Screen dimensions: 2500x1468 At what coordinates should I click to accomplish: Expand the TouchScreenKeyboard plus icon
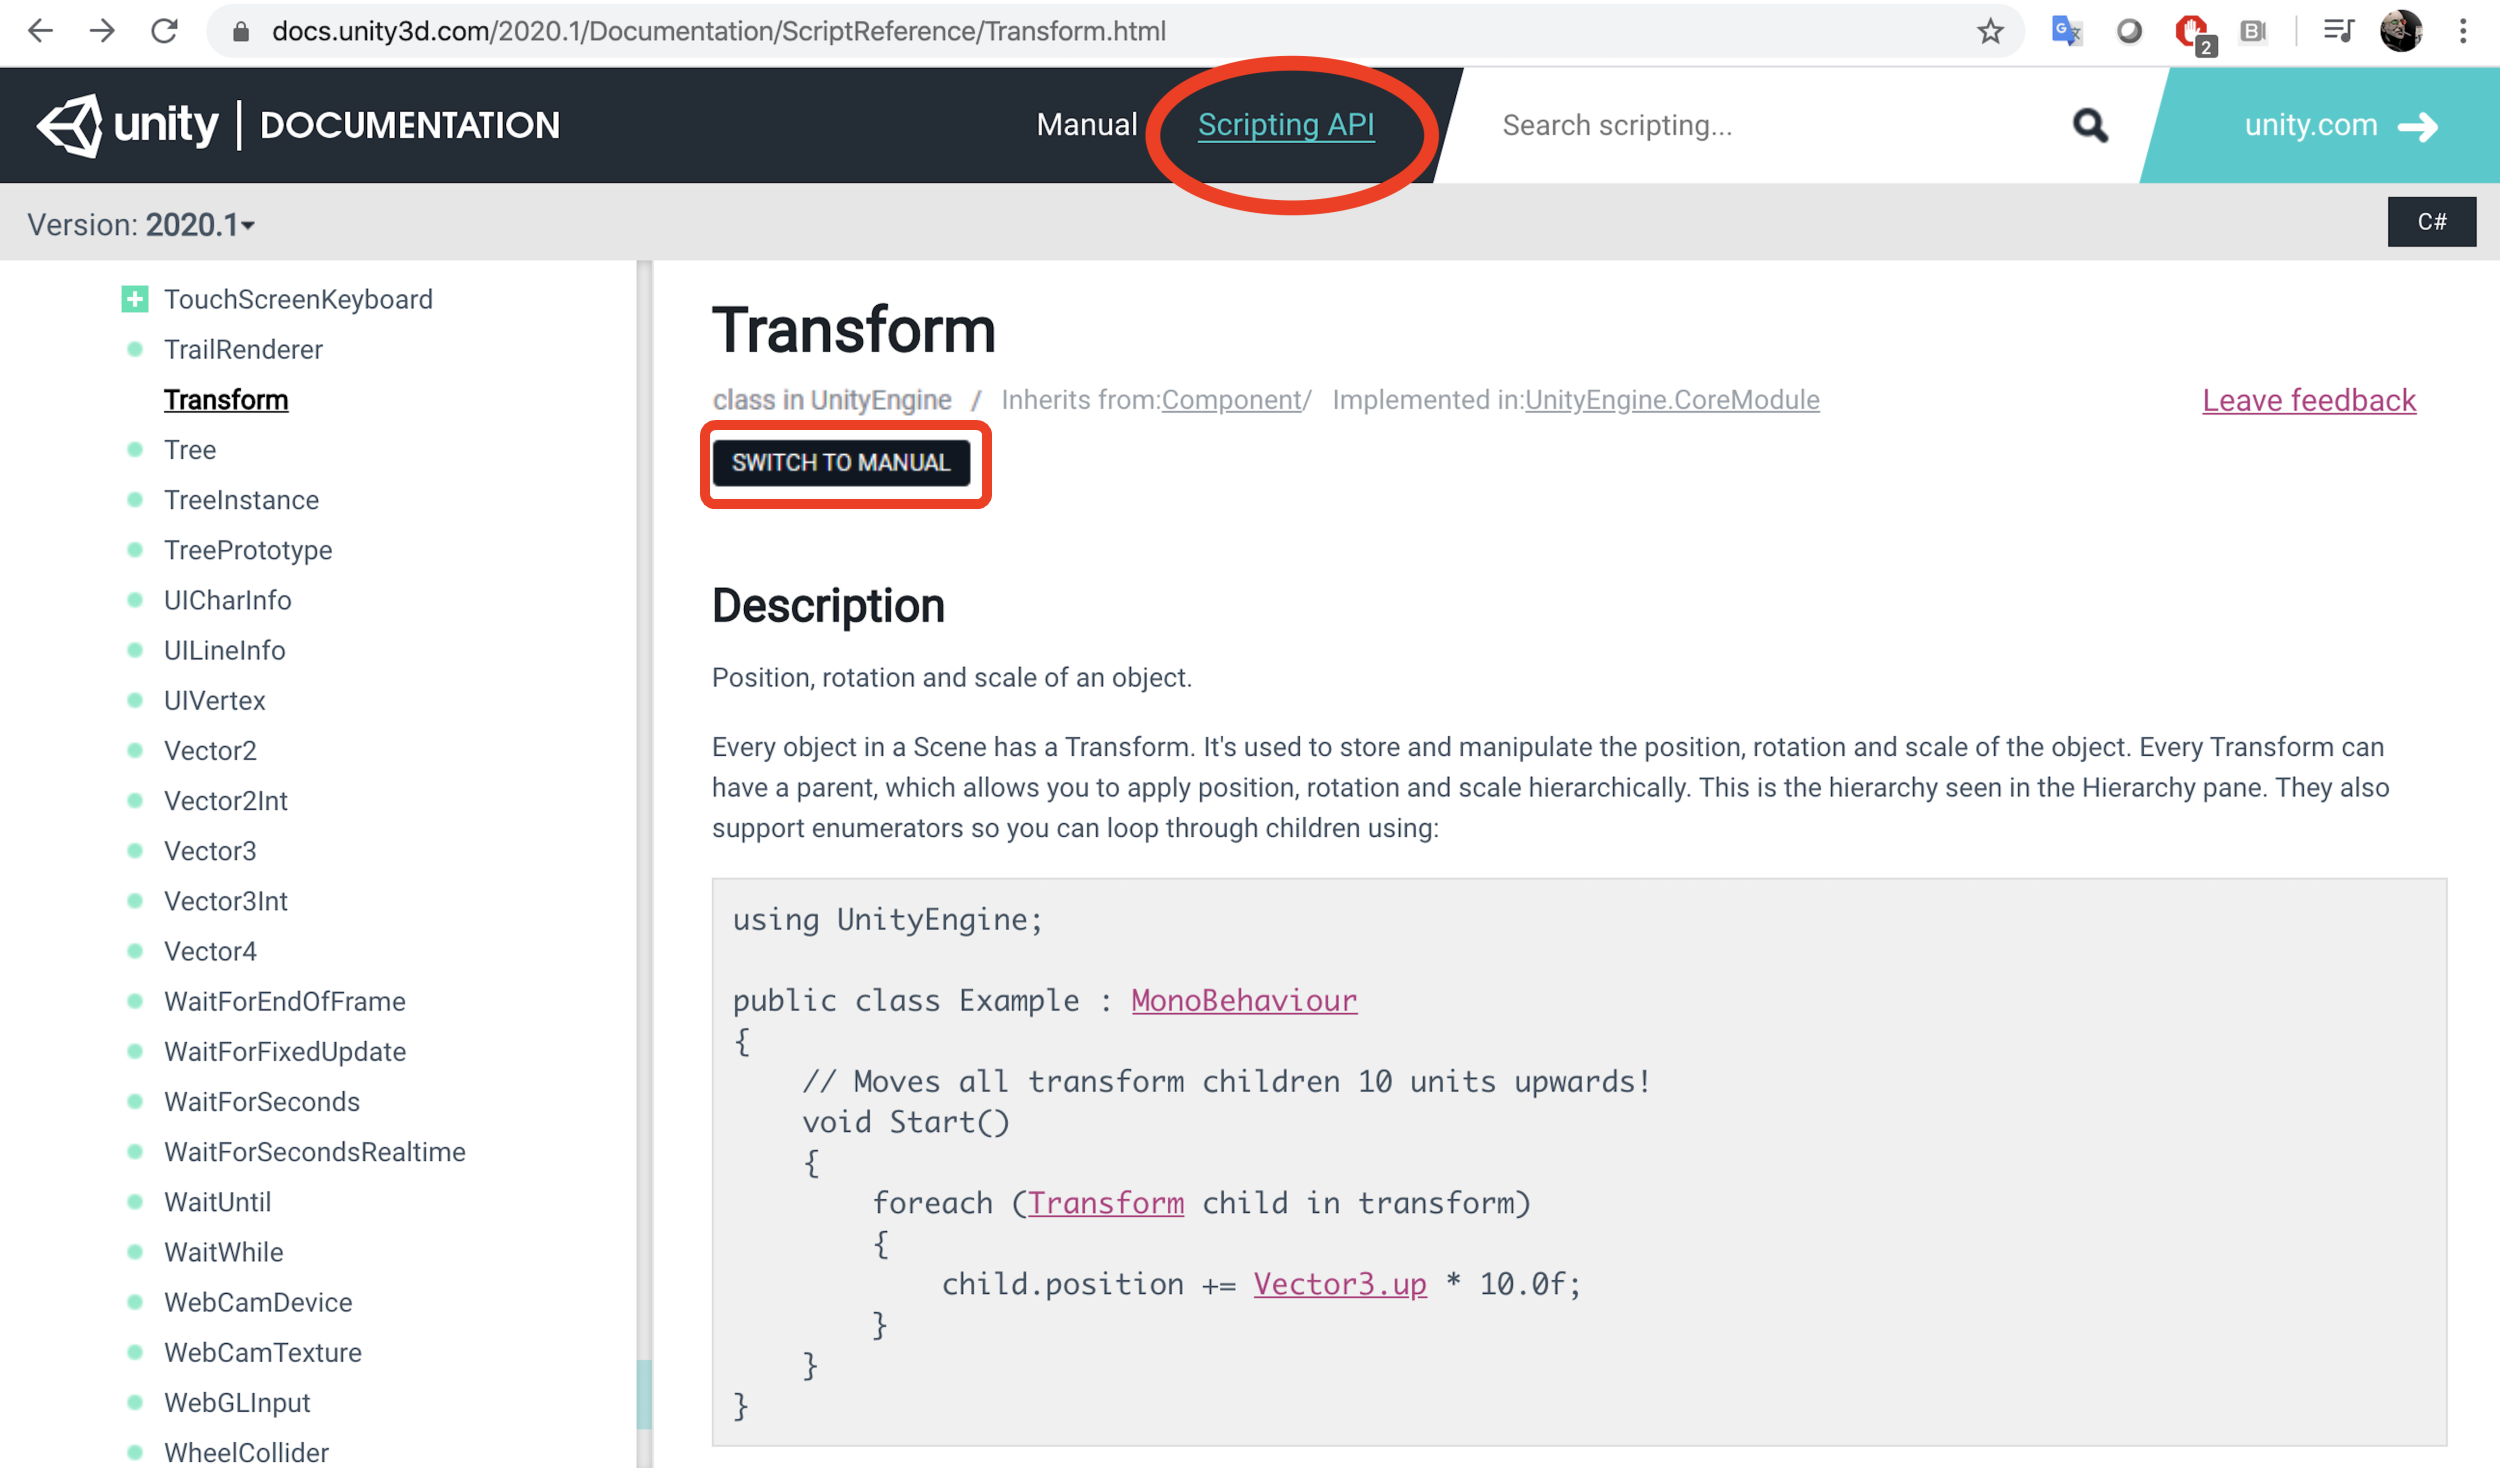pos(135,299)
